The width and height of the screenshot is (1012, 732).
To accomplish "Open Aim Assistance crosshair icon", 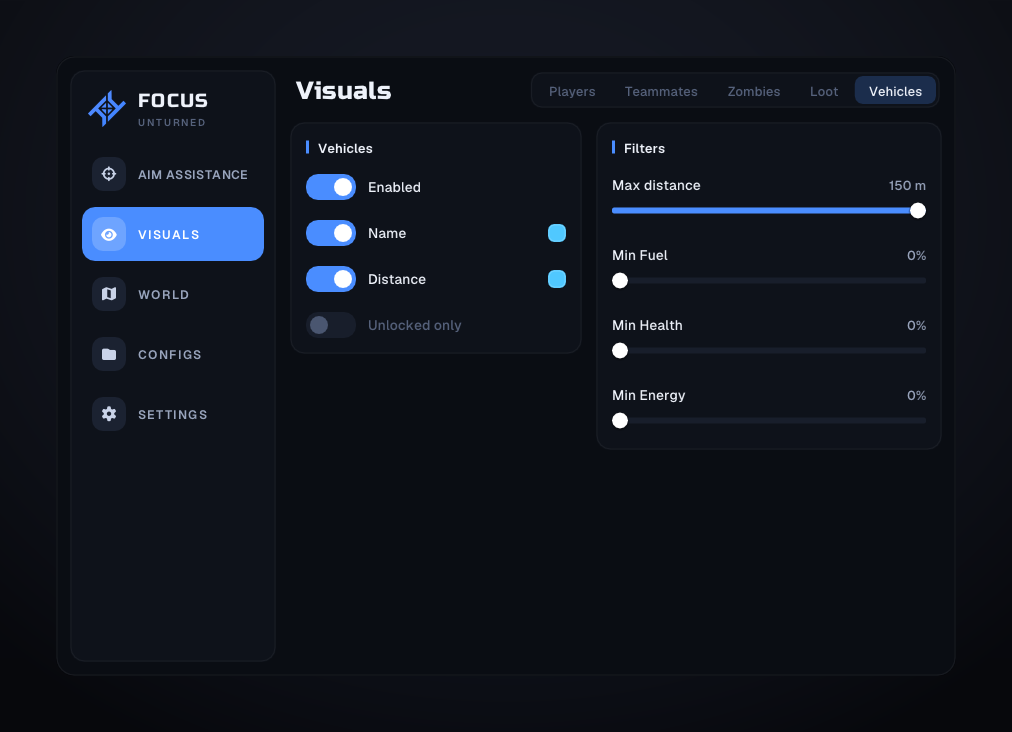I will (109, 174).
